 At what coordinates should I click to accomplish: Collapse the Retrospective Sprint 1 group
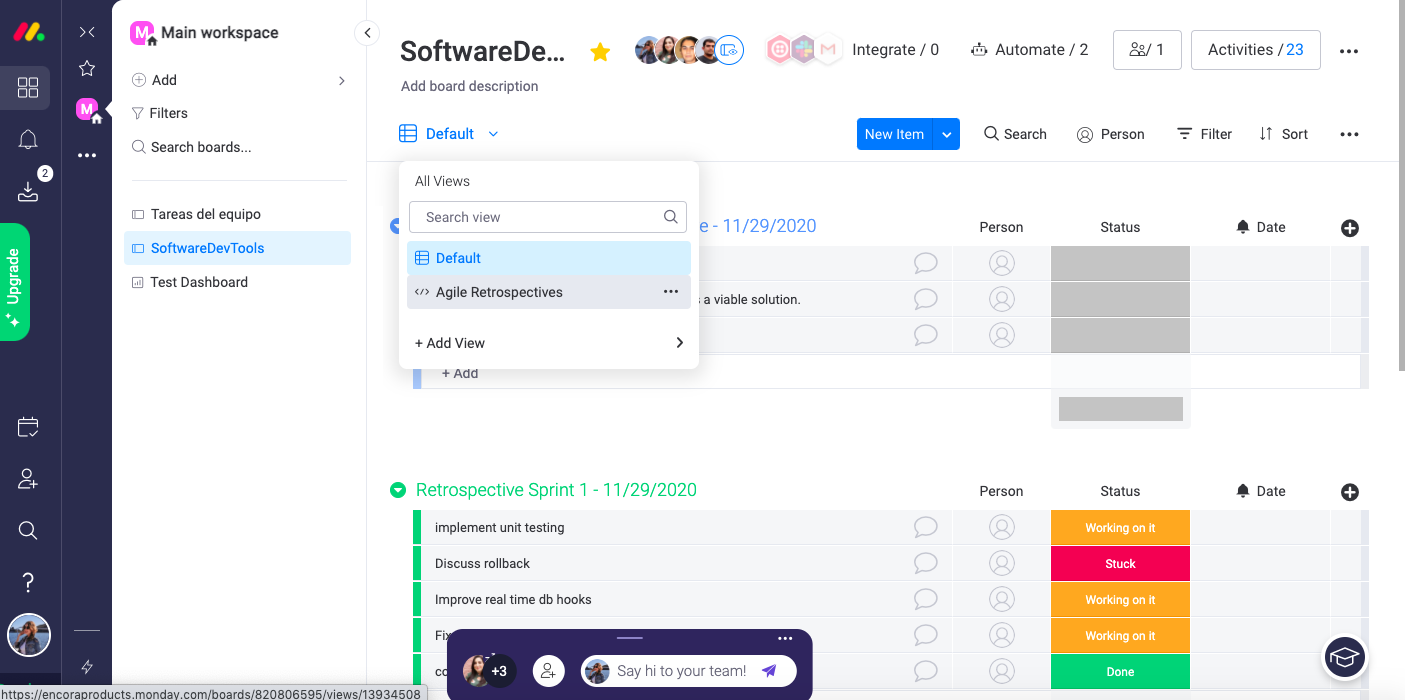coord(398,490)
